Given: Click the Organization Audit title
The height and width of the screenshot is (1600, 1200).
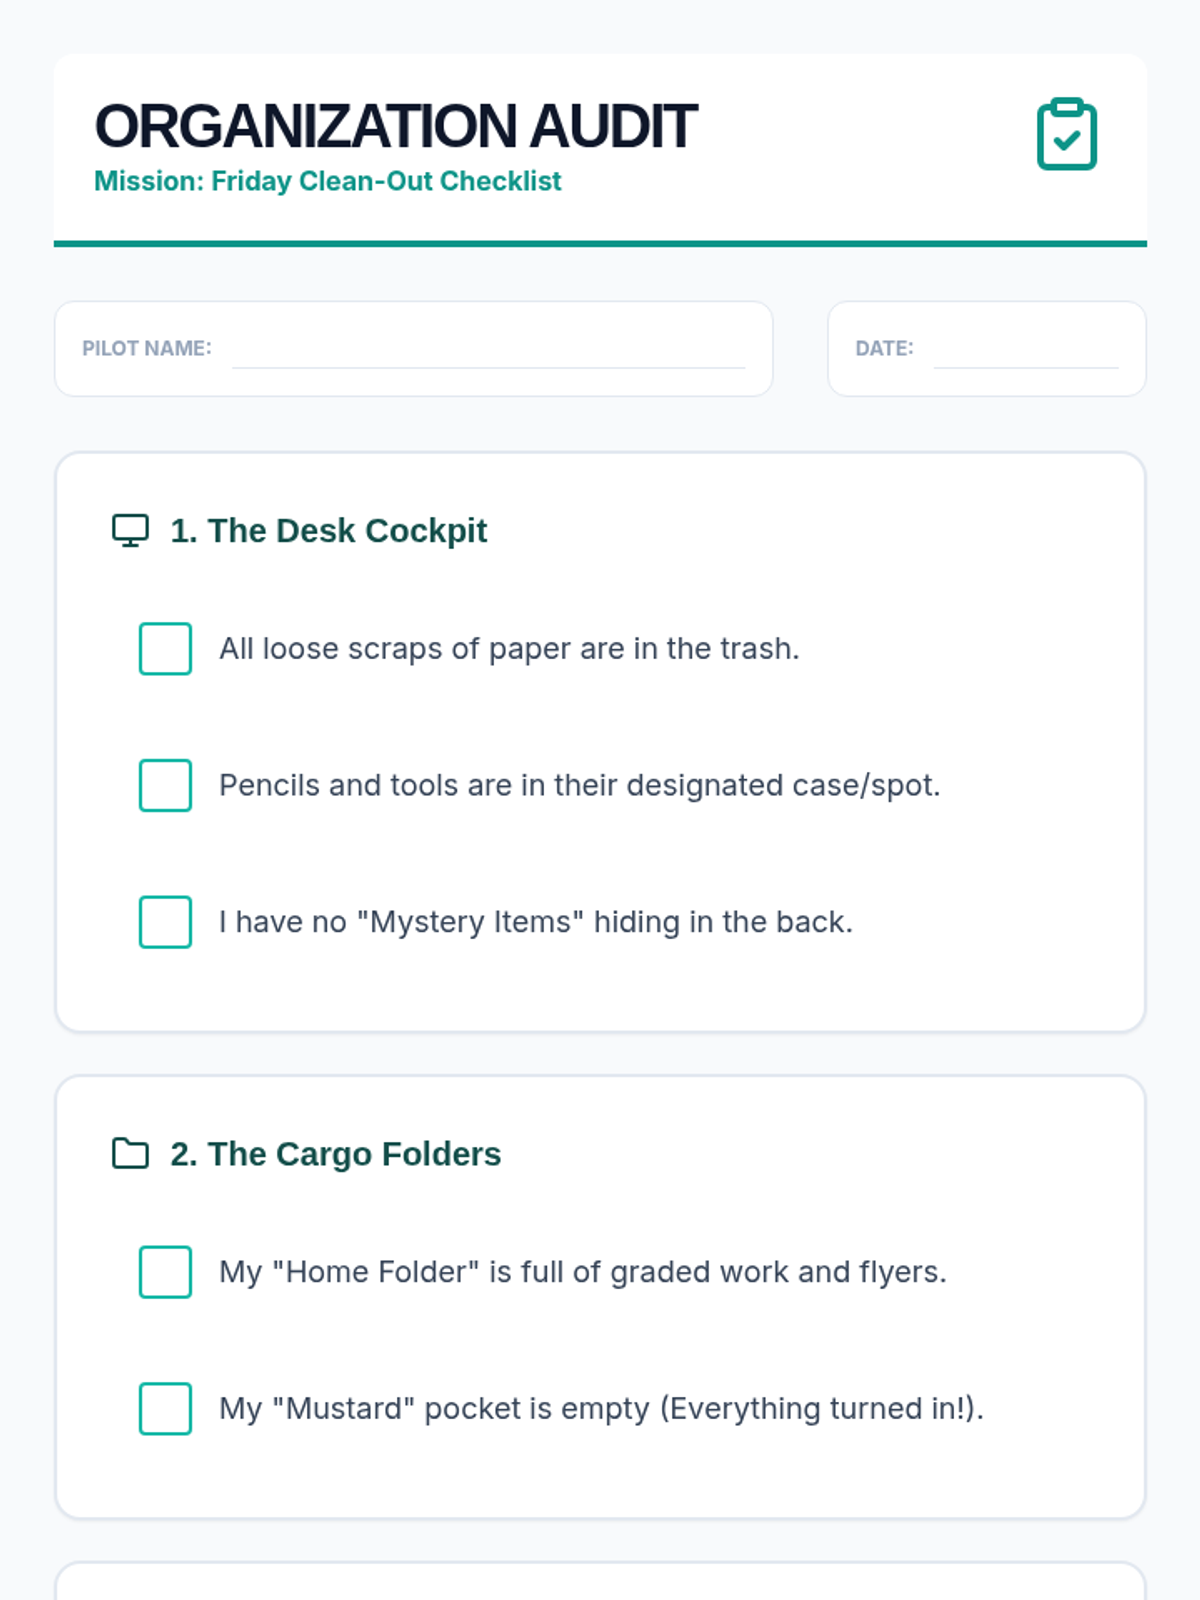Looking at the screenshot, I should 395,127.
